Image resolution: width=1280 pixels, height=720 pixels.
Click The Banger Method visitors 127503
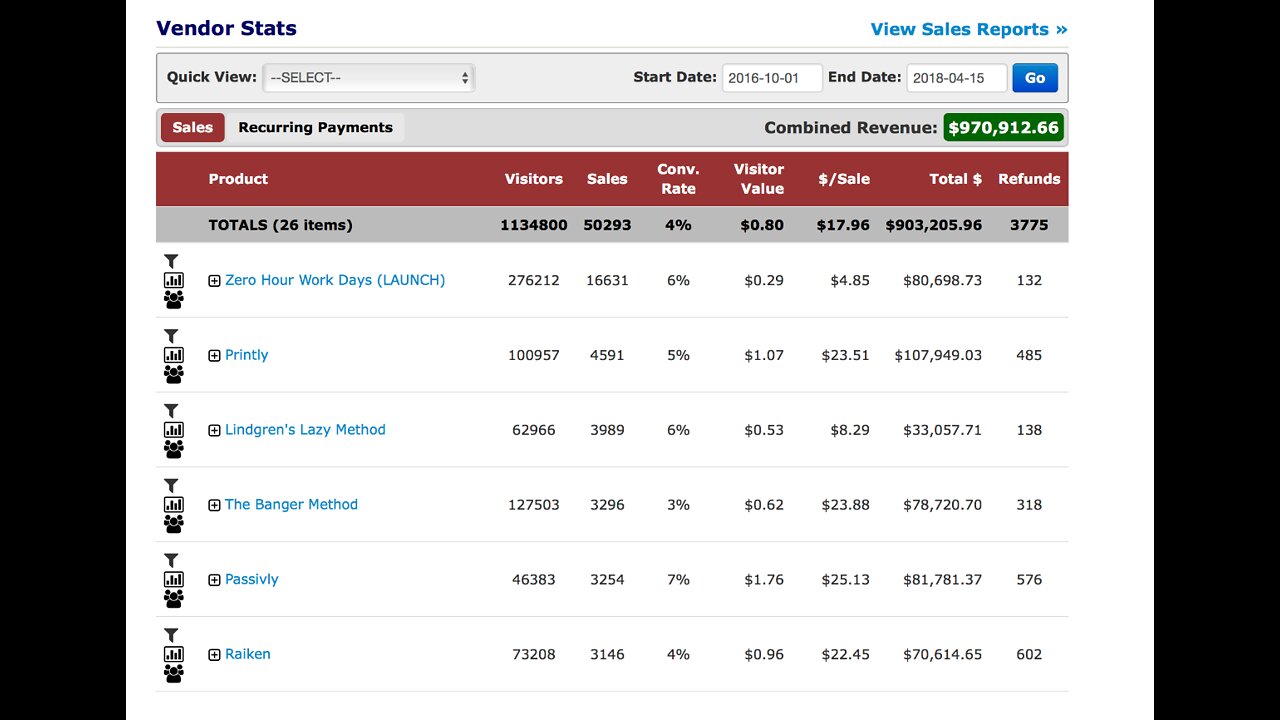[534, 505]
